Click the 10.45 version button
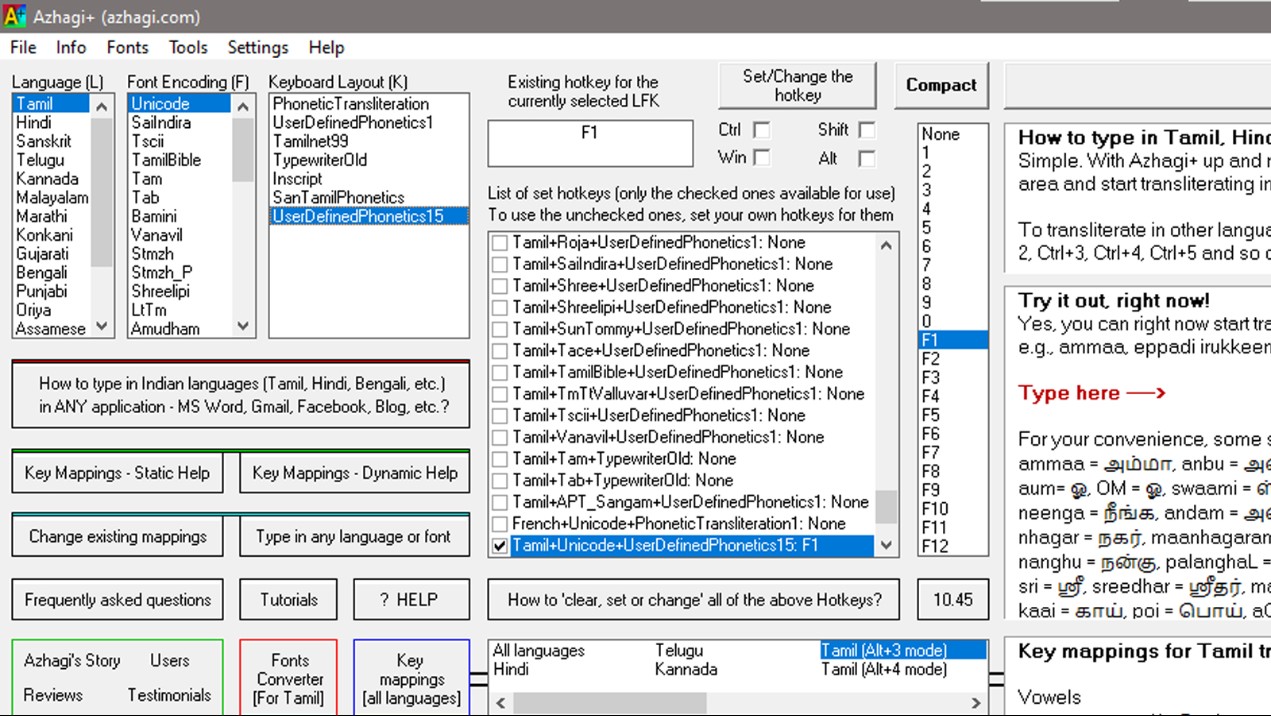1271x716 pixels. pos(953,600)
